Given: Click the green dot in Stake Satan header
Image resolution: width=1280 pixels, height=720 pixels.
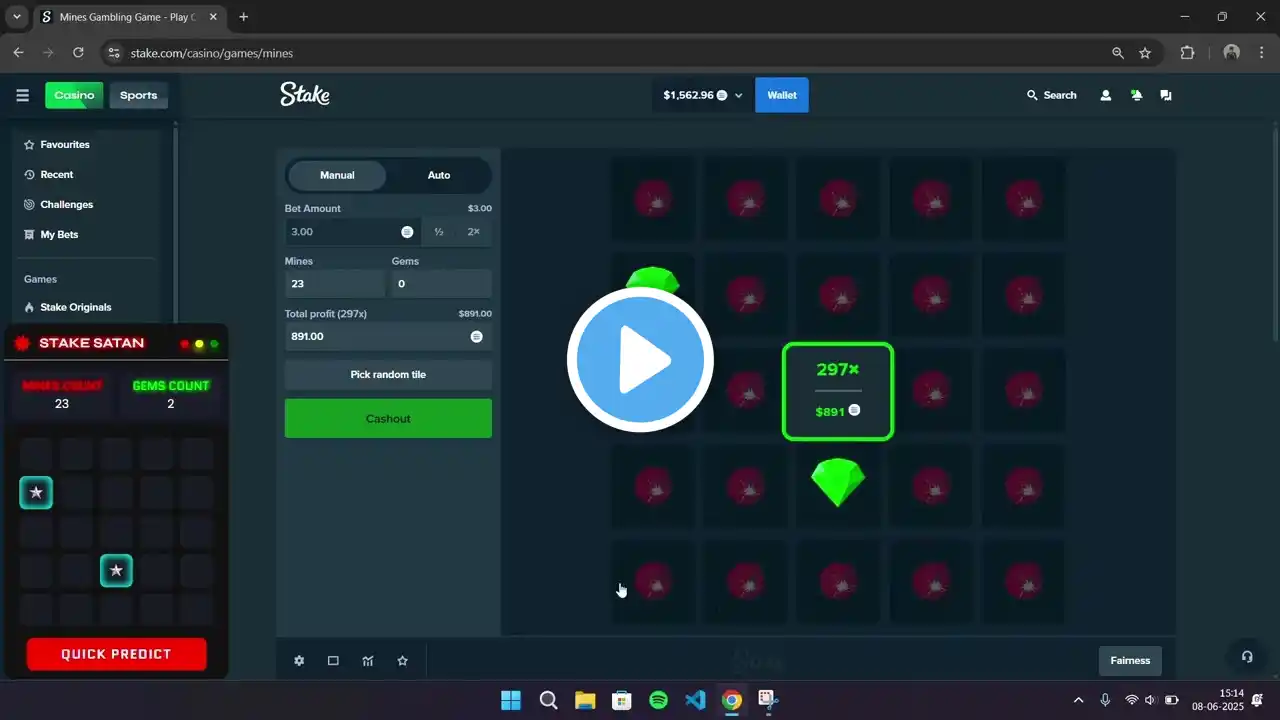Looking at the screenshot, I should 214,344.
